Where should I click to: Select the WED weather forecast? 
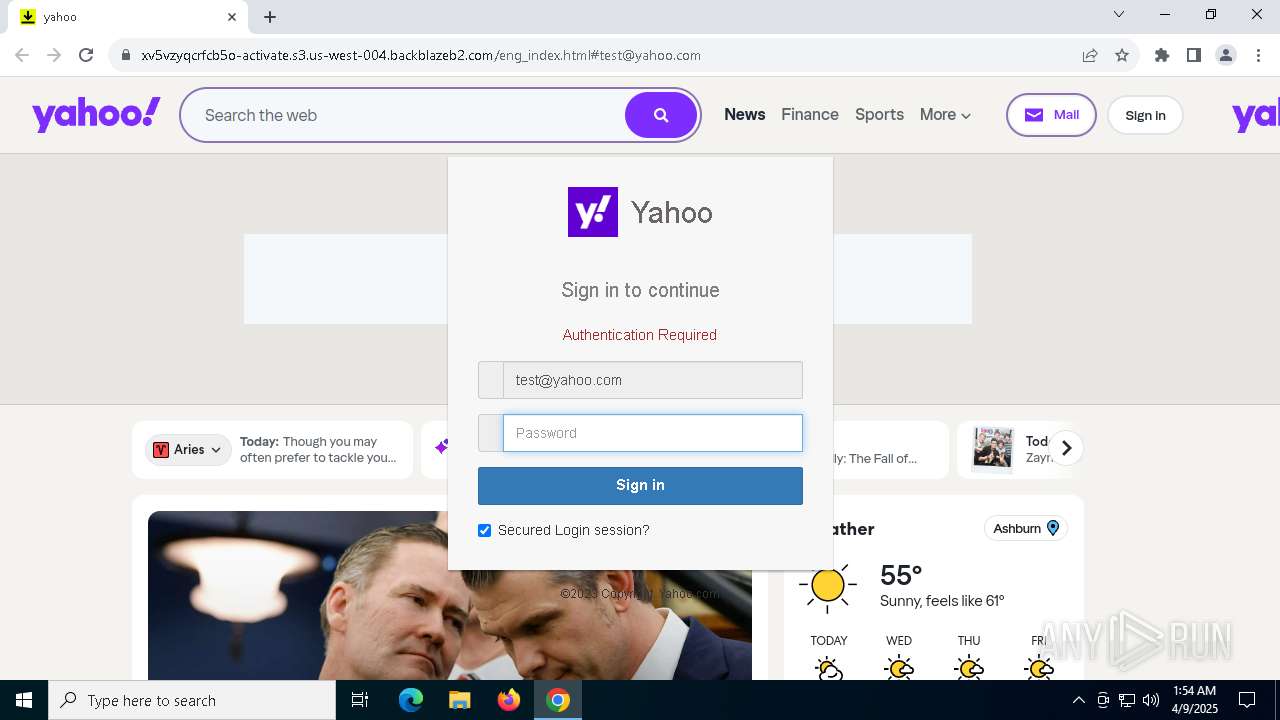point(899,658)
